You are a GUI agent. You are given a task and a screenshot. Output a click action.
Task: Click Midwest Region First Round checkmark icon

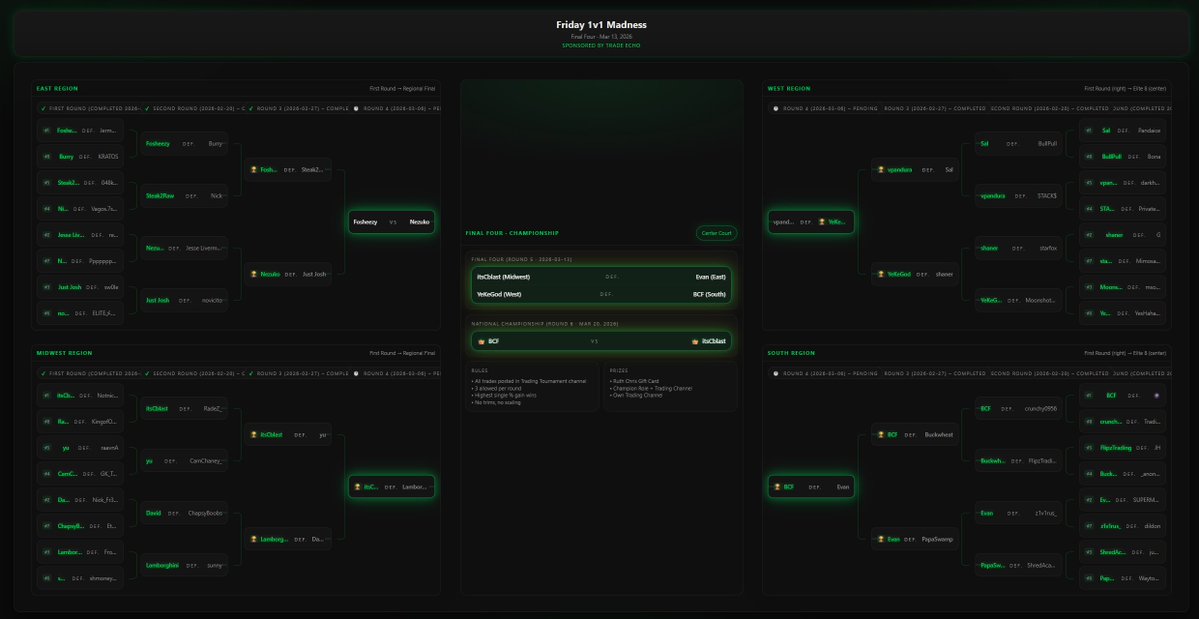pyautogui.click(x=44, y=374)
